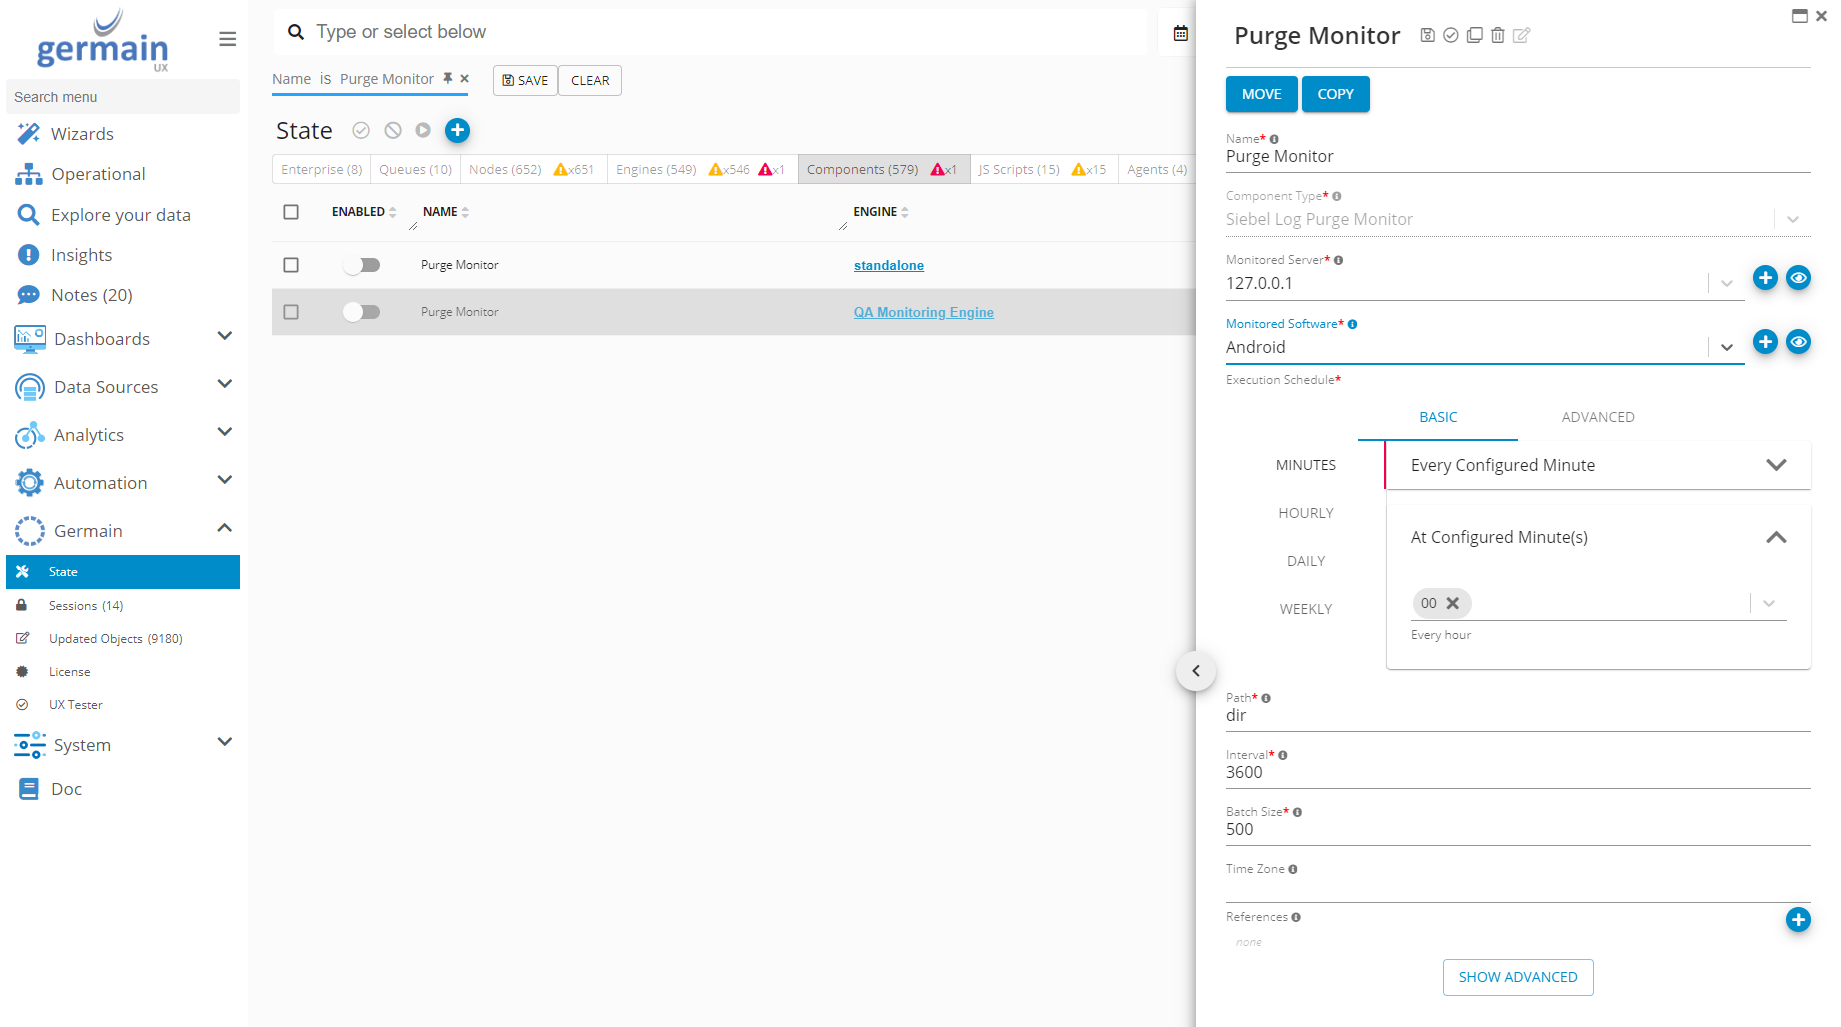Click the duplicate icon in Purge Monitor header
Image resolution: width=1841 pixels, height=1027 pixels.
(1474, 36)
